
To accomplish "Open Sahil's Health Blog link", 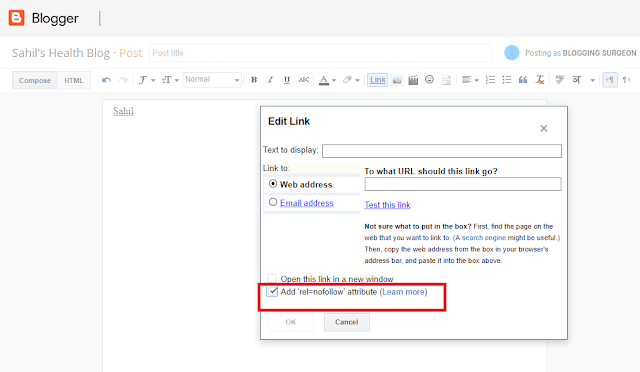I will tap(61, 53).
